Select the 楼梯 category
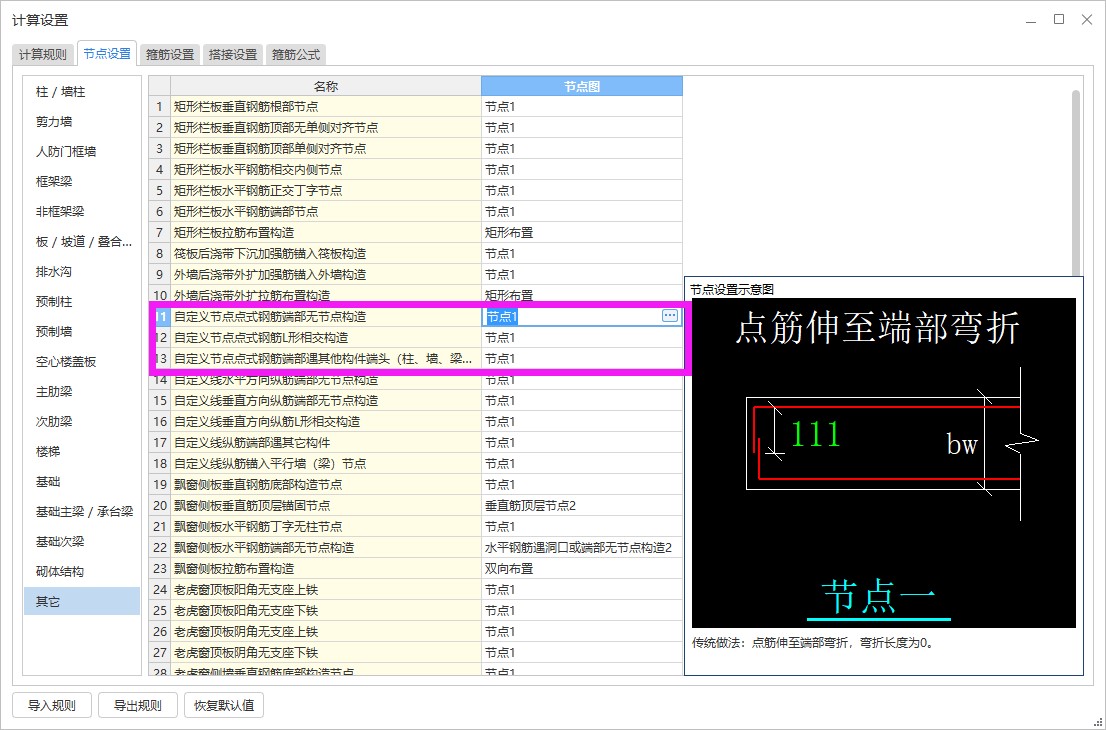The image size is (1106, 730). pyautogui.click(x=80, y=451)
